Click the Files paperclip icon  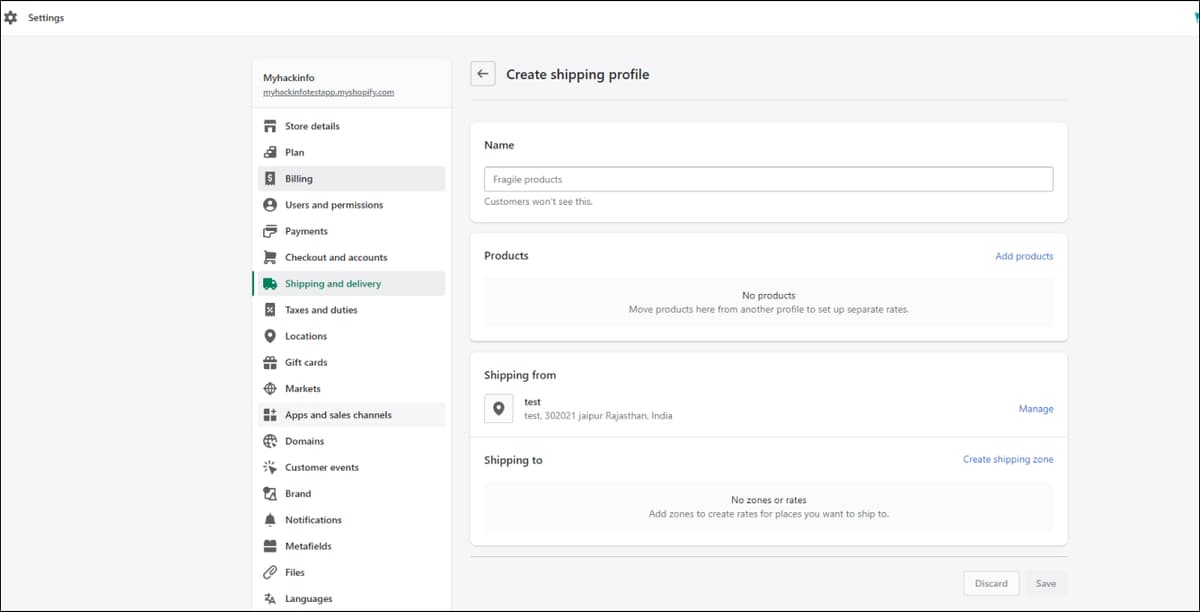point(269,572)
